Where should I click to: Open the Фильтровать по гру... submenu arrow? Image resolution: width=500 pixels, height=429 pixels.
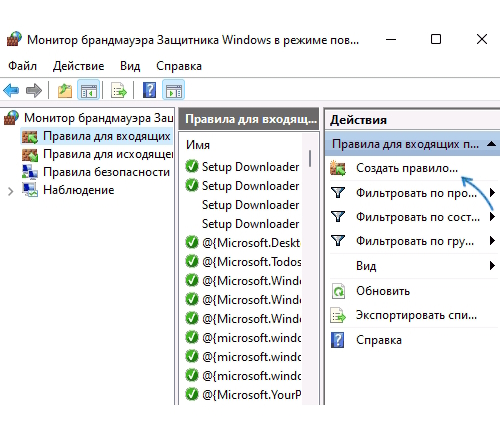(492, 241)
